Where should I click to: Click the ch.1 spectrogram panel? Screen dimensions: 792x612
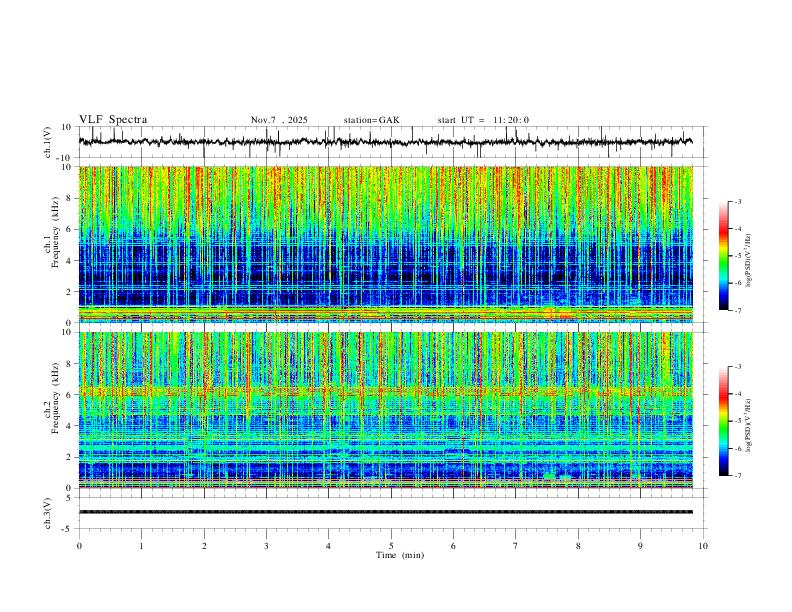tap(386, 244)
